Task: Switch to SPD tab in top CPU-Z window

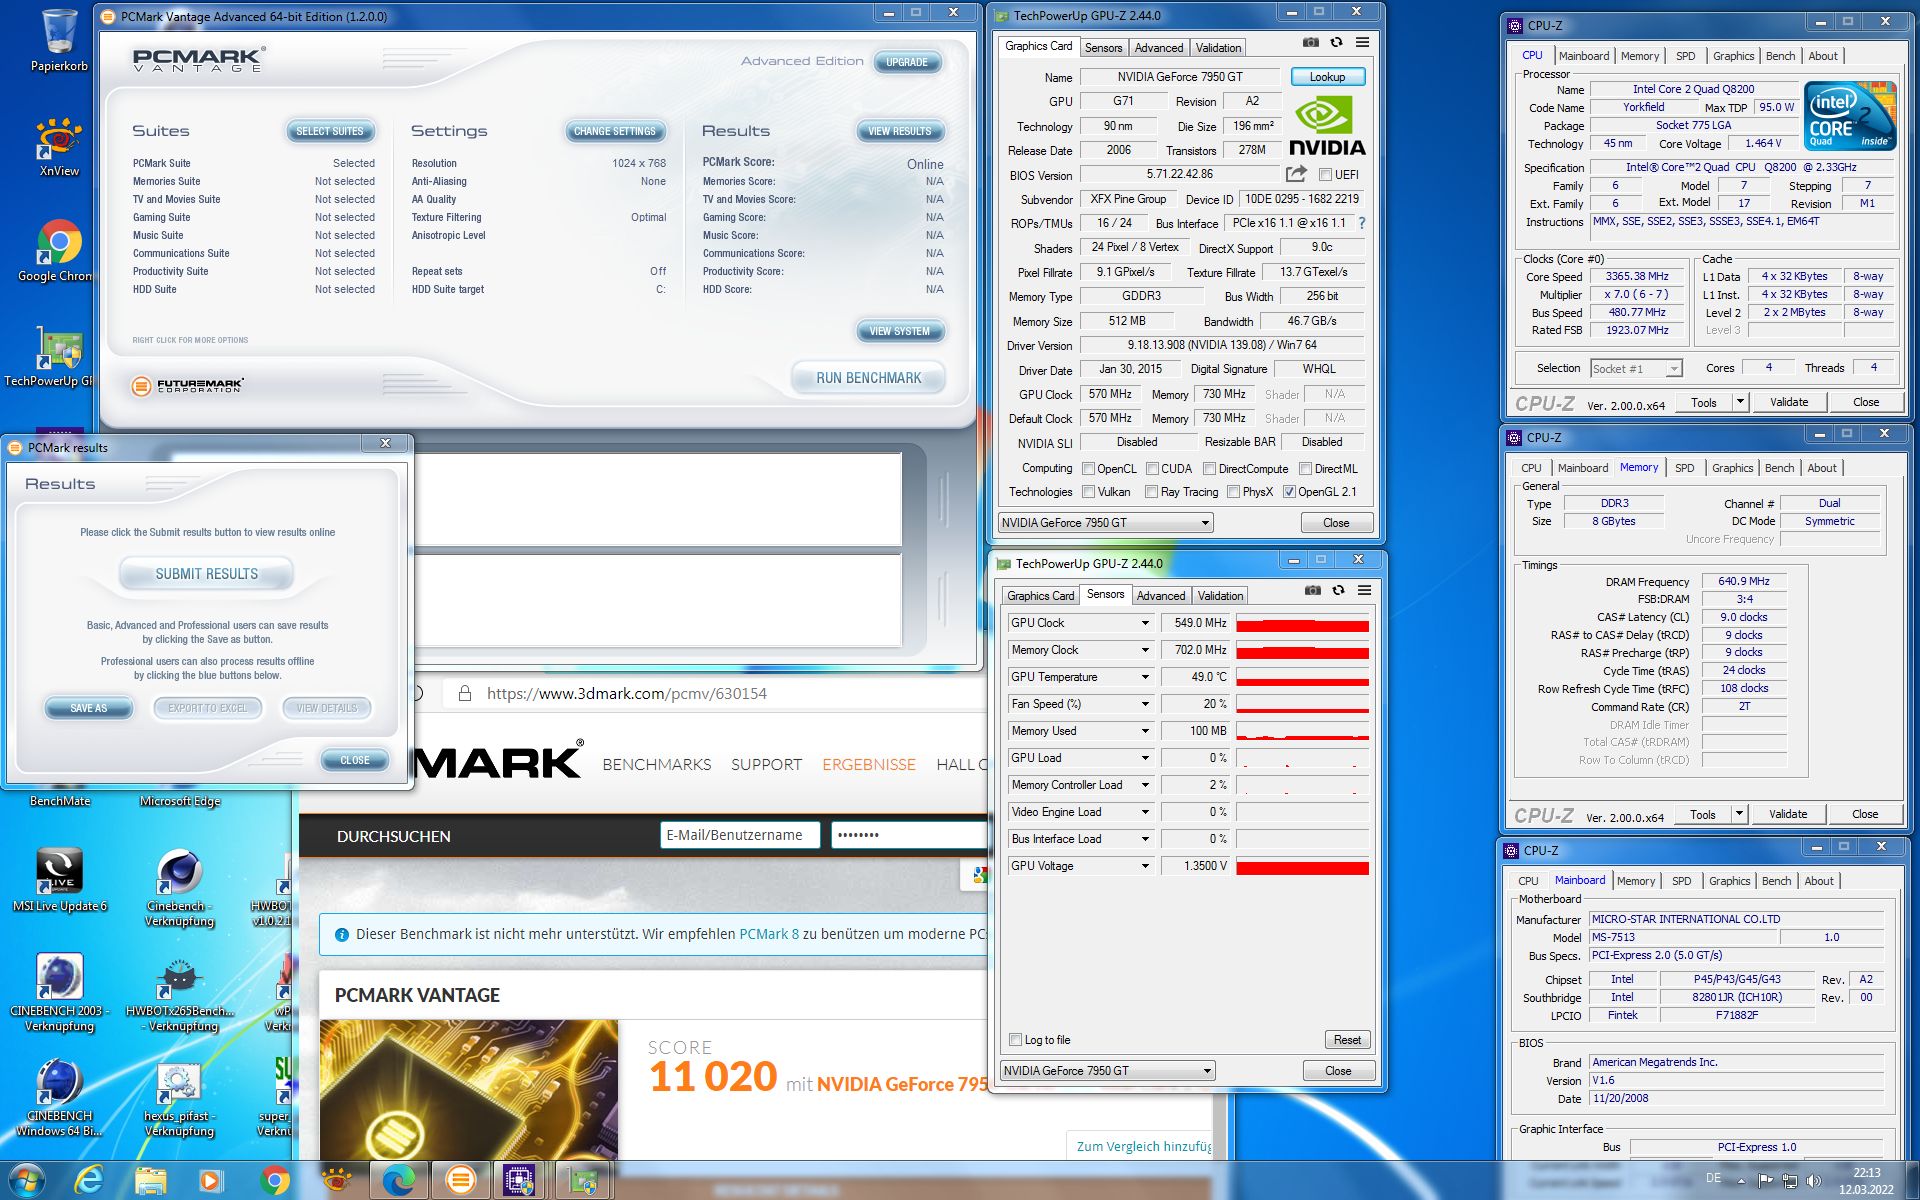Action: (x=1686, y=56)
